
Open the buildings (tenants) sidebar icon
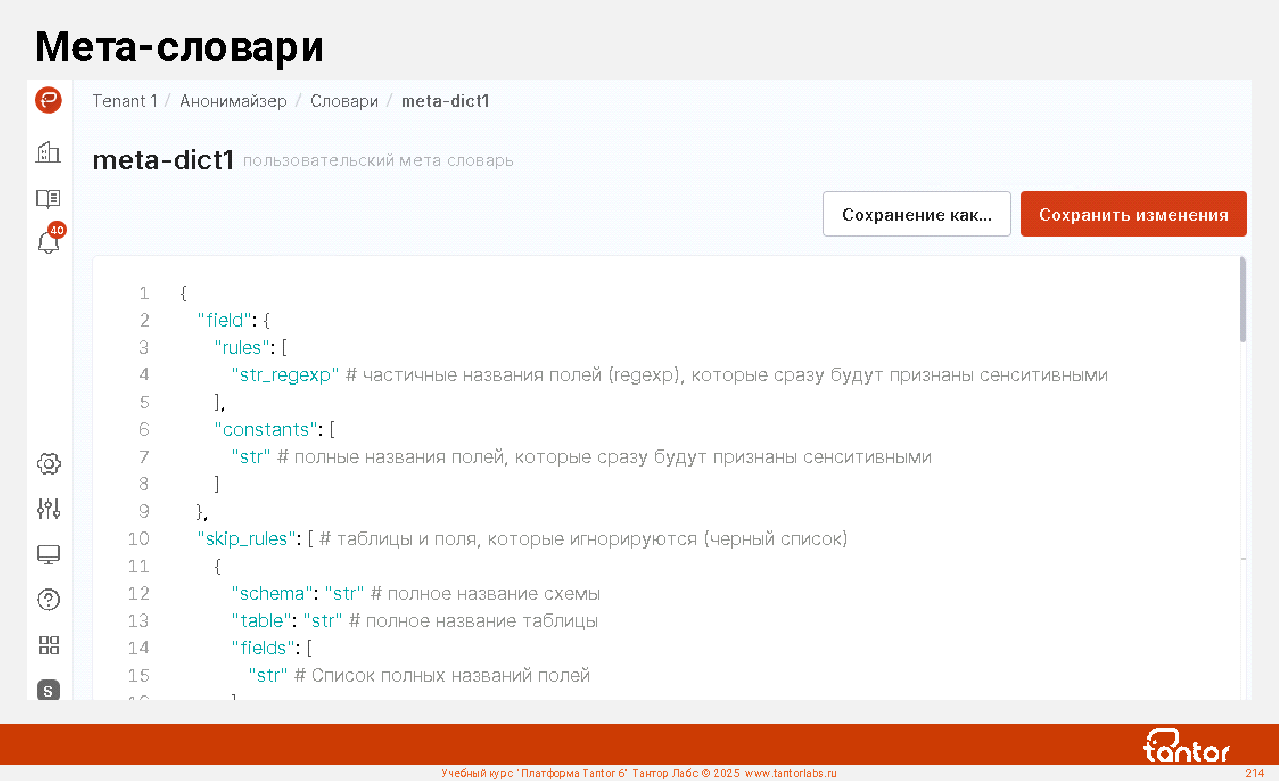click(x=48, y=152)
